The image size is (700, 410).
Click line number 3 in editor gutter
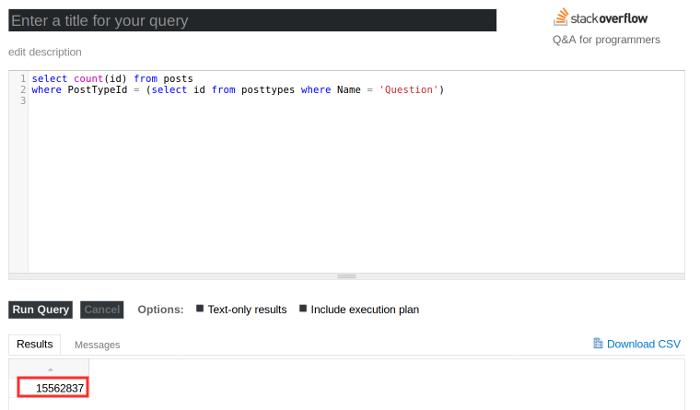(23, 100)
